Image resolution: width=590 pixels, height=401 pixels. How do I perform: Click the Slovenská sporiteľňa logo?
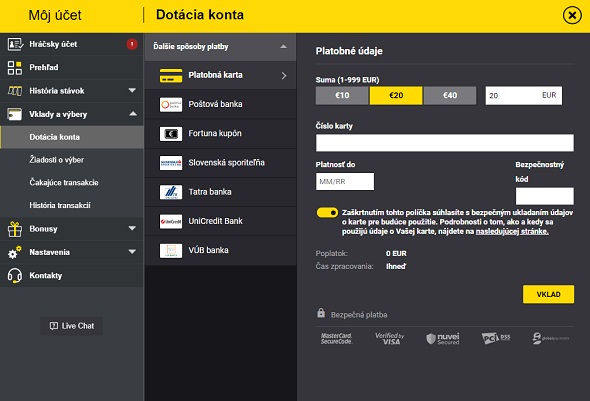171,163
